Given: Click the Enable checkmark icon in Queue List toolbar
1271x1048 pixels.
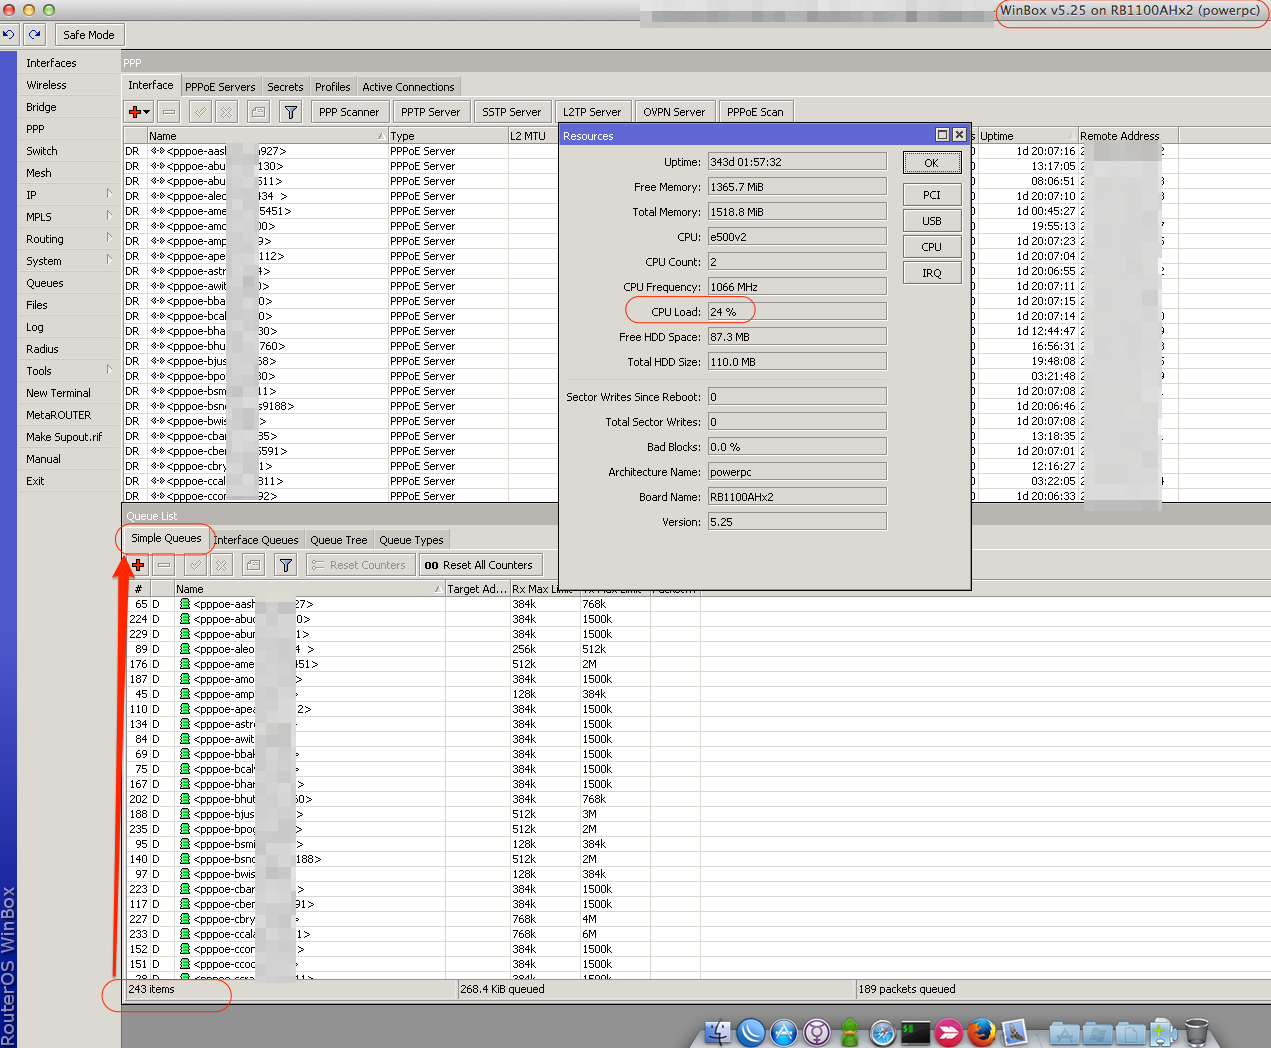Looking at the screenshot, I should [195, 565].
